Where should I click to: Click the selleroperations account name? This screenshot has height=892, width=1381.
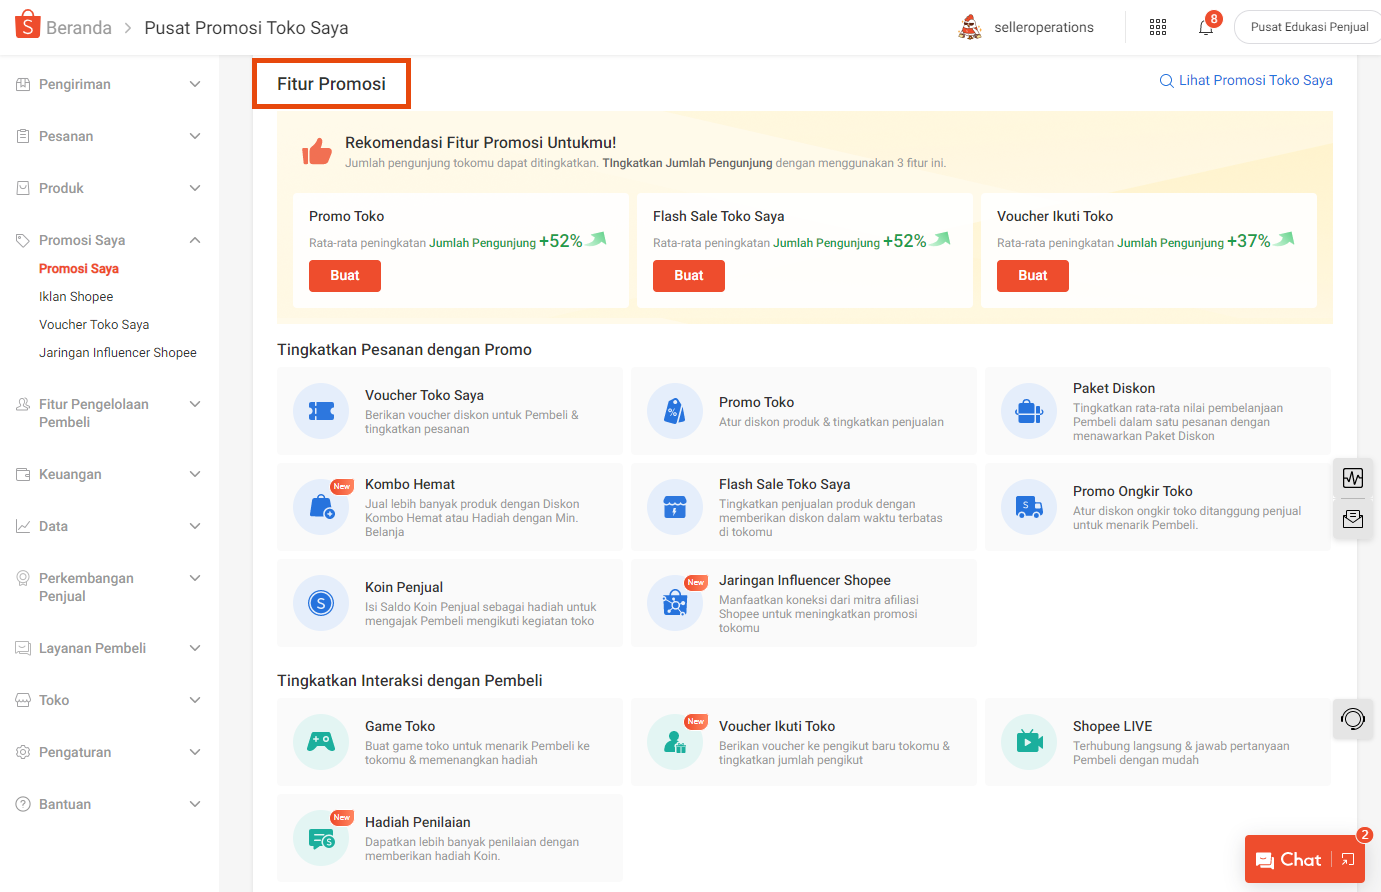pos(1044,27)
